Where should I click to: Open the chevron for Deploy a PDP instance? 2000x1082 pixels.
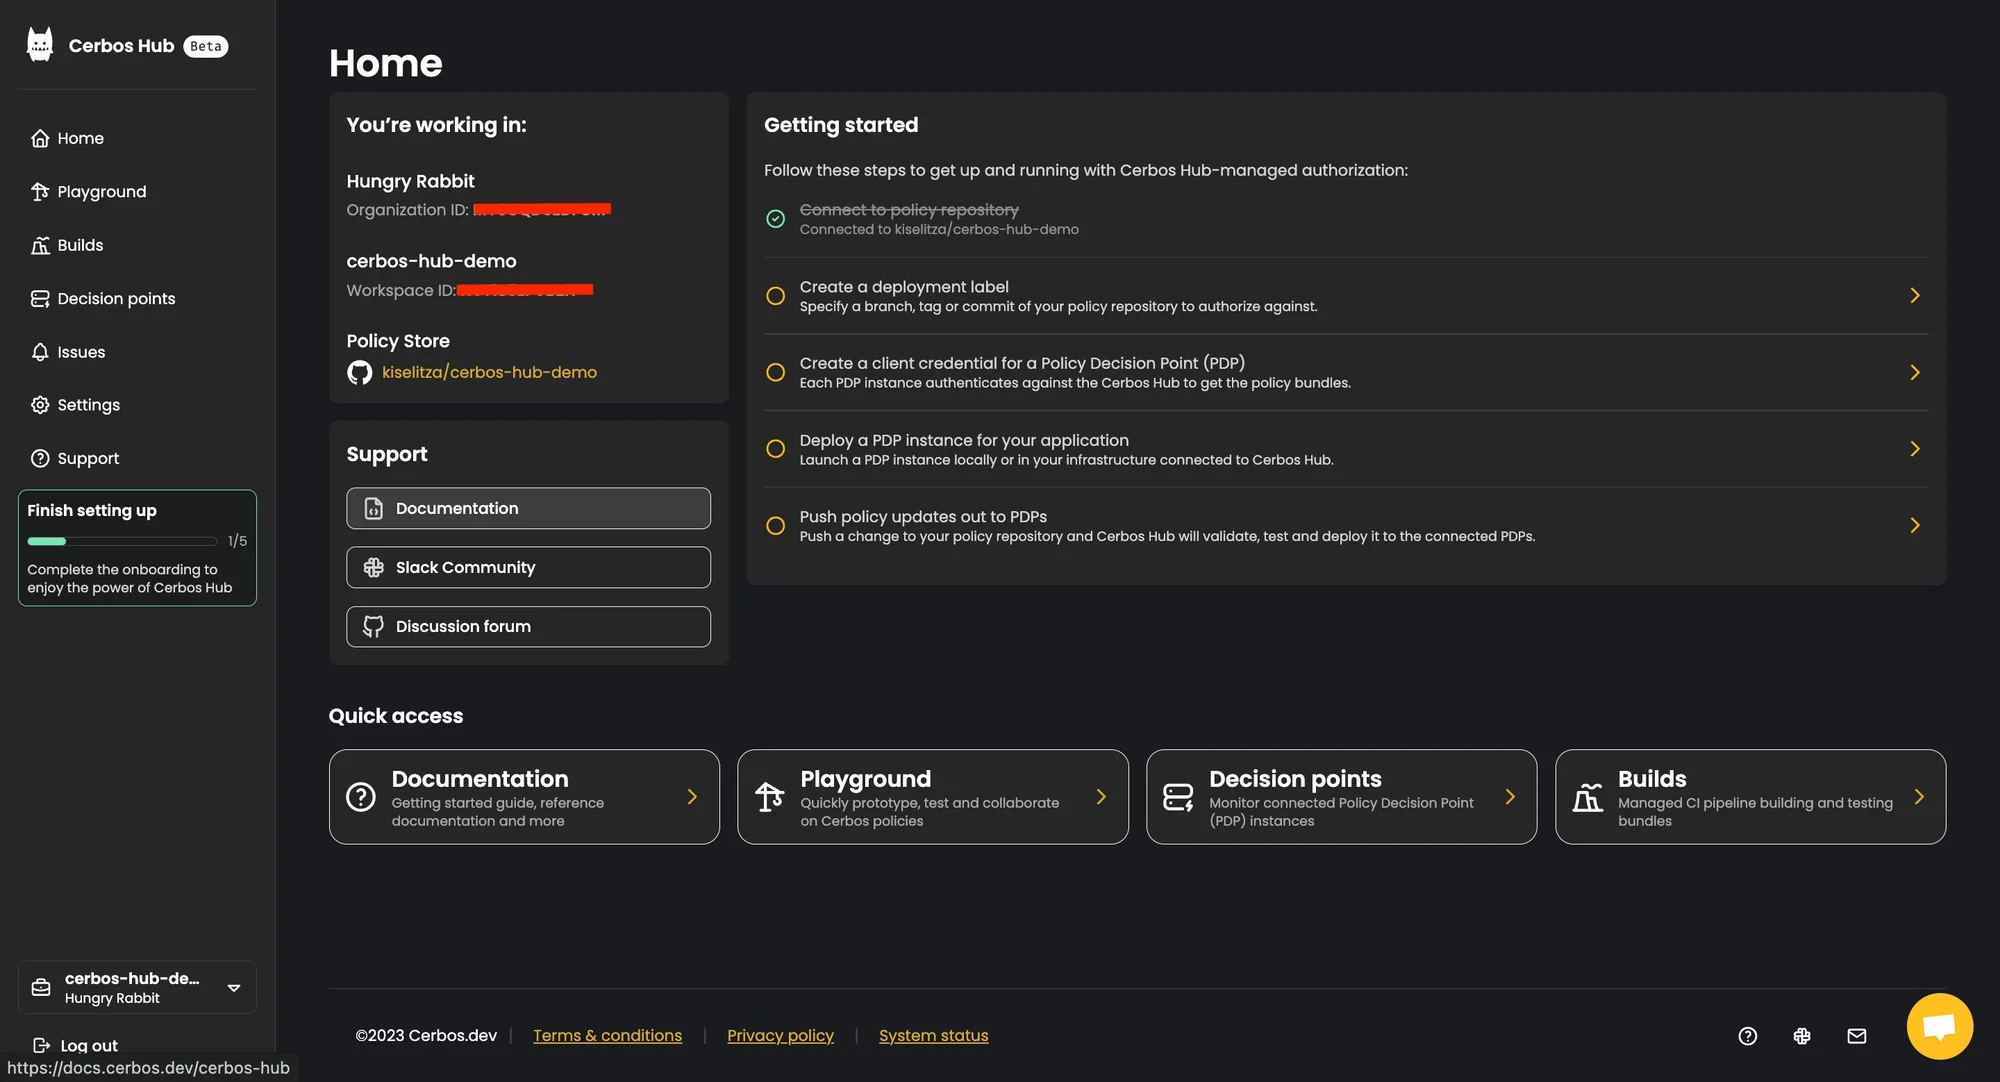coord(1915,448)
